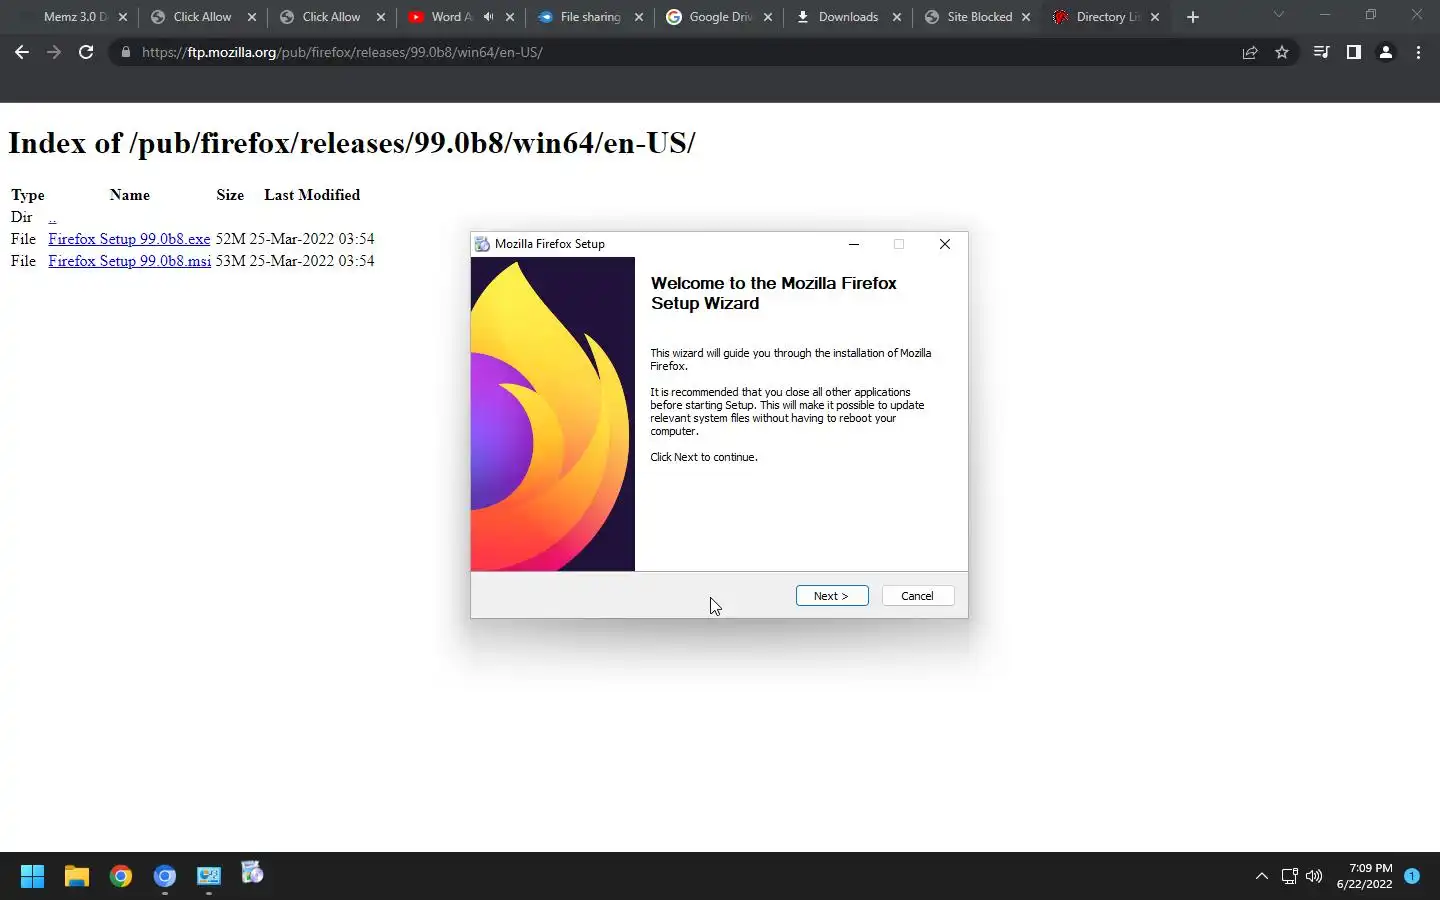
Task: Open the side panel icon
Action: coord(1353,52)
